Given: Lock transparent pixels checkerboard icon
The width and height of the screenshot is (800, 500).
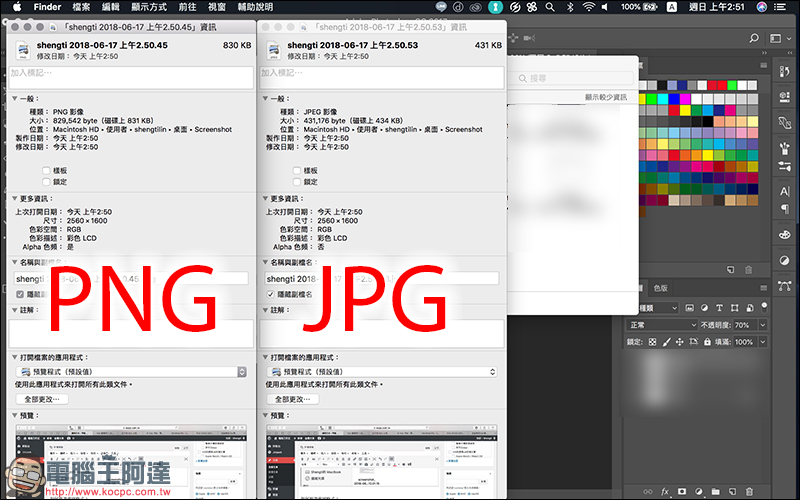Looking at the screenshot, I should click(x=653, y=342).
